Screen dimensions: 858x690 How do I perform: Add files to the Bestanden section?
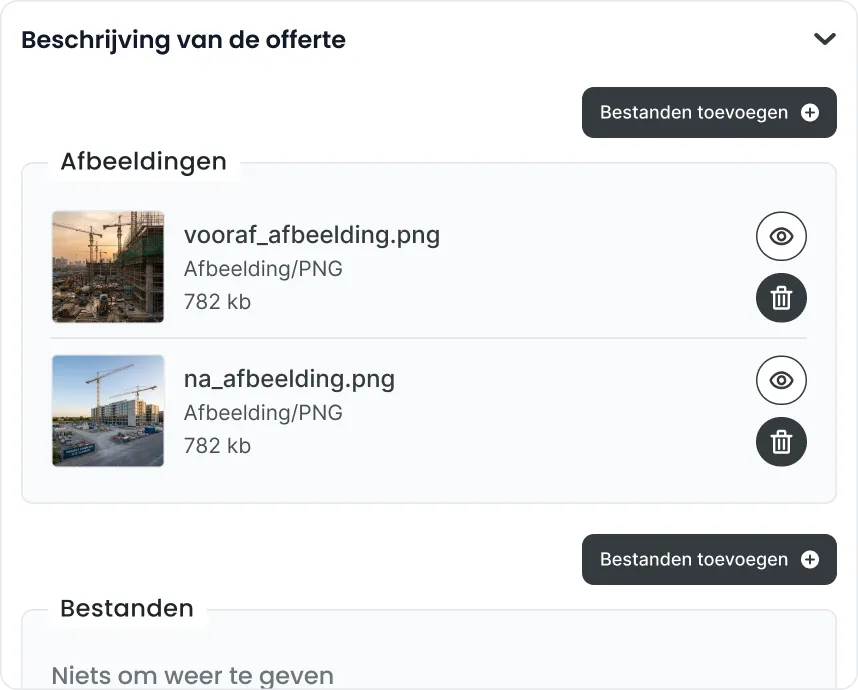click(709, 560)
